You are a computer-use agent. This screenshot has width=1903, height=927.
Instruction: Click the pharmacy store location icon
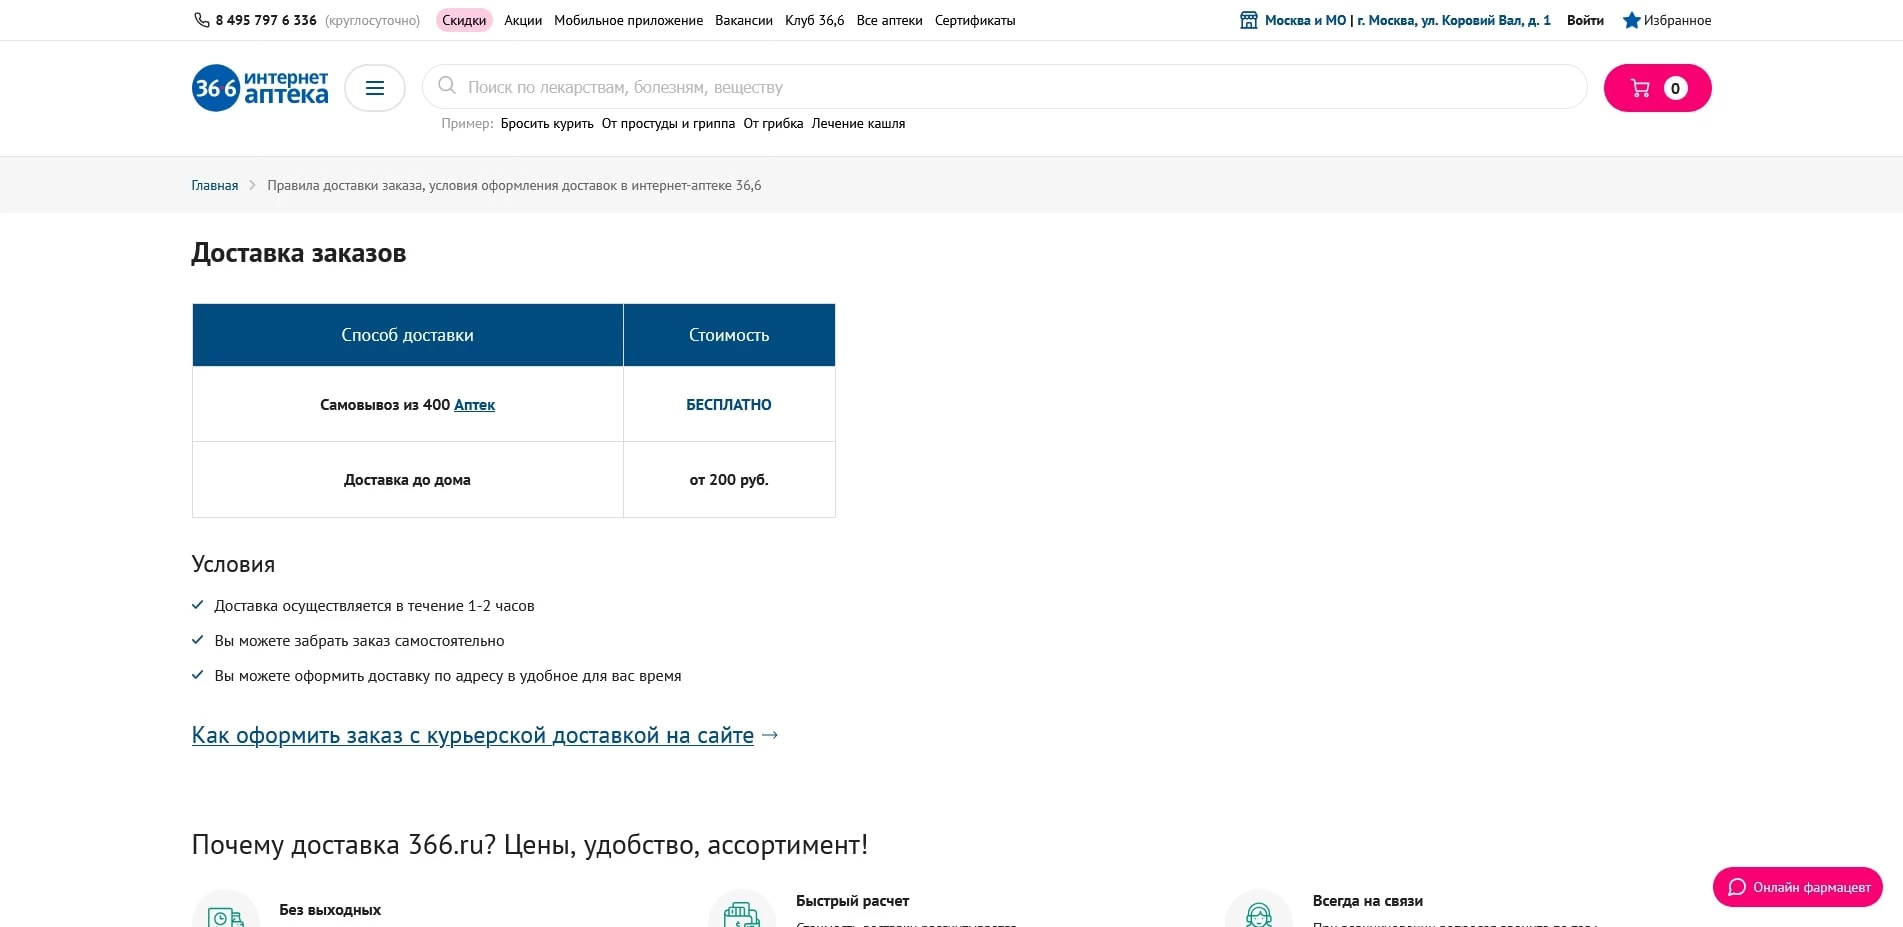click(1249, 20)
